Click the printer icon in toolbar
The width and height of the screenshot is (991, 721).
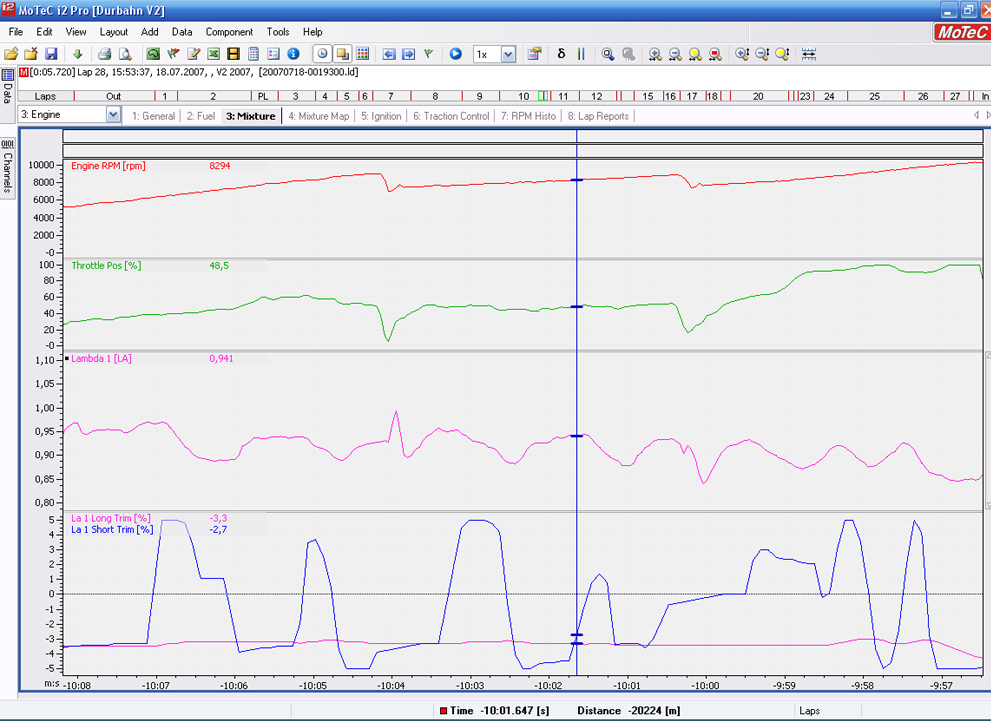pos(105,54)
